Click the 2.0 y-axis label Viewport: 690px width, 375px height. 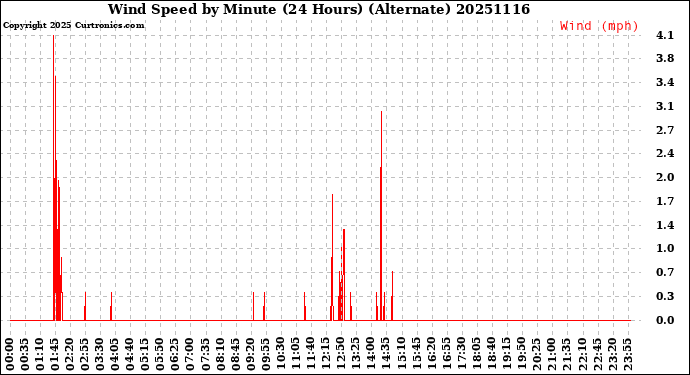point(665,177)
